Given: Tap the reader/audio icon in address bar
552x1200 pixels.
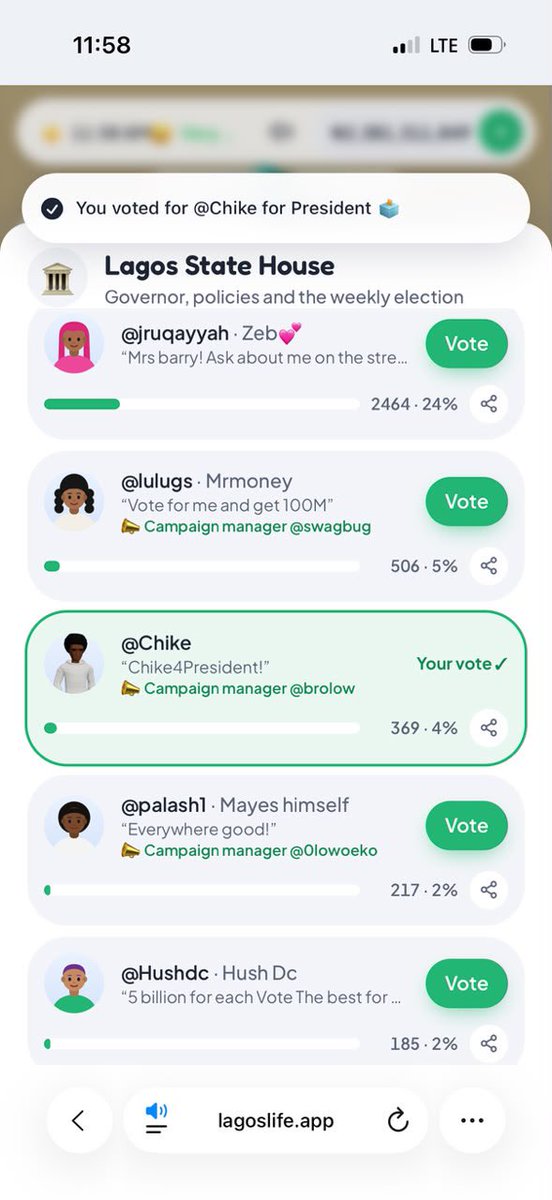Looking at the screenshot, I should point(155,1120).
